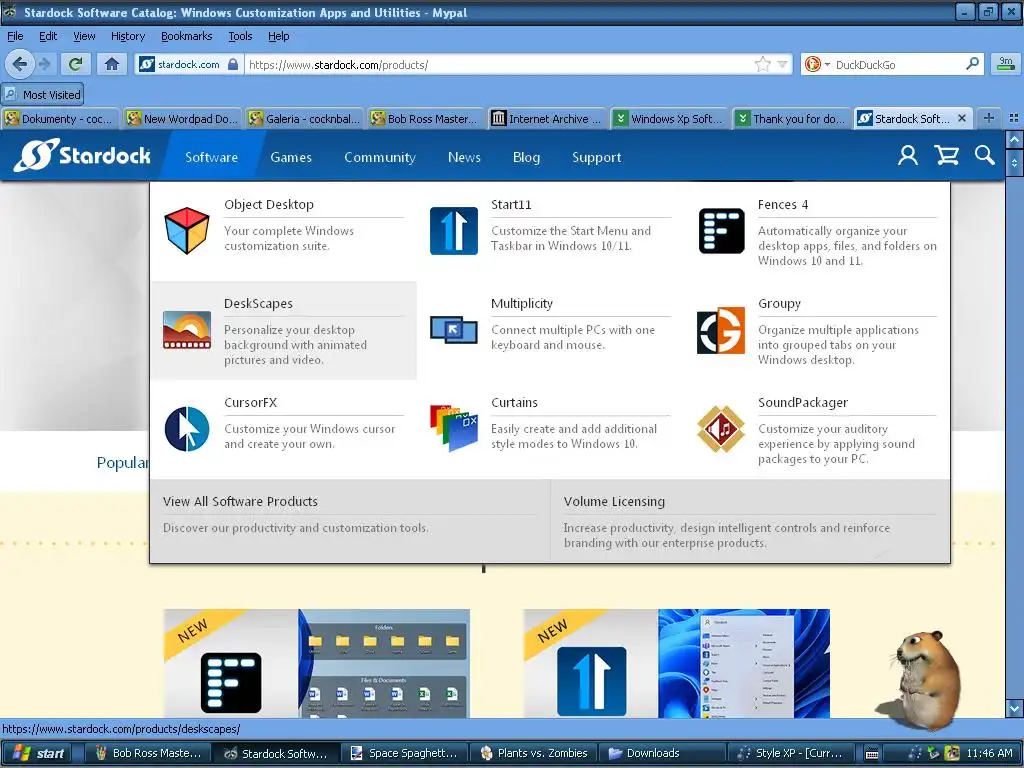This screenshot has width=1024, height=768.
Task: Switch to the Windows Xp Soft... tab
Action: (670, 118)
